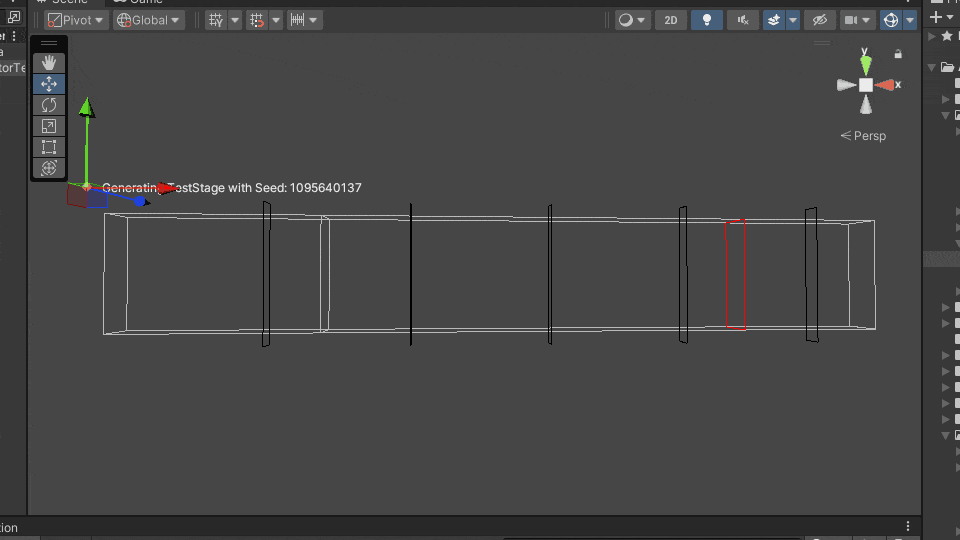Select the combined Transform tool
The height and width of the screenshot is (540, 960).
pyautogui.click(x=49, y=168)
